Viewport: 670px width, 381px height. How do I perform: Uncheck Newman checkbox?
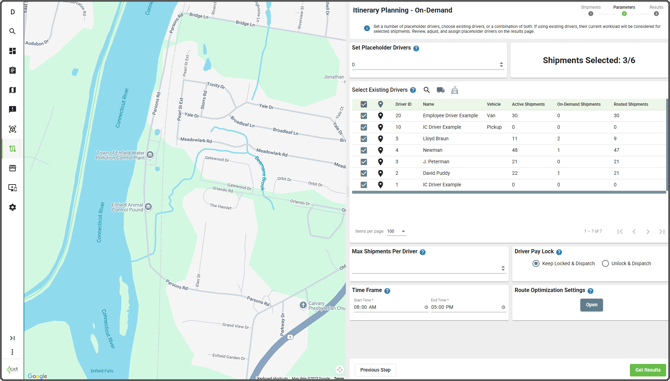(364, 150)
